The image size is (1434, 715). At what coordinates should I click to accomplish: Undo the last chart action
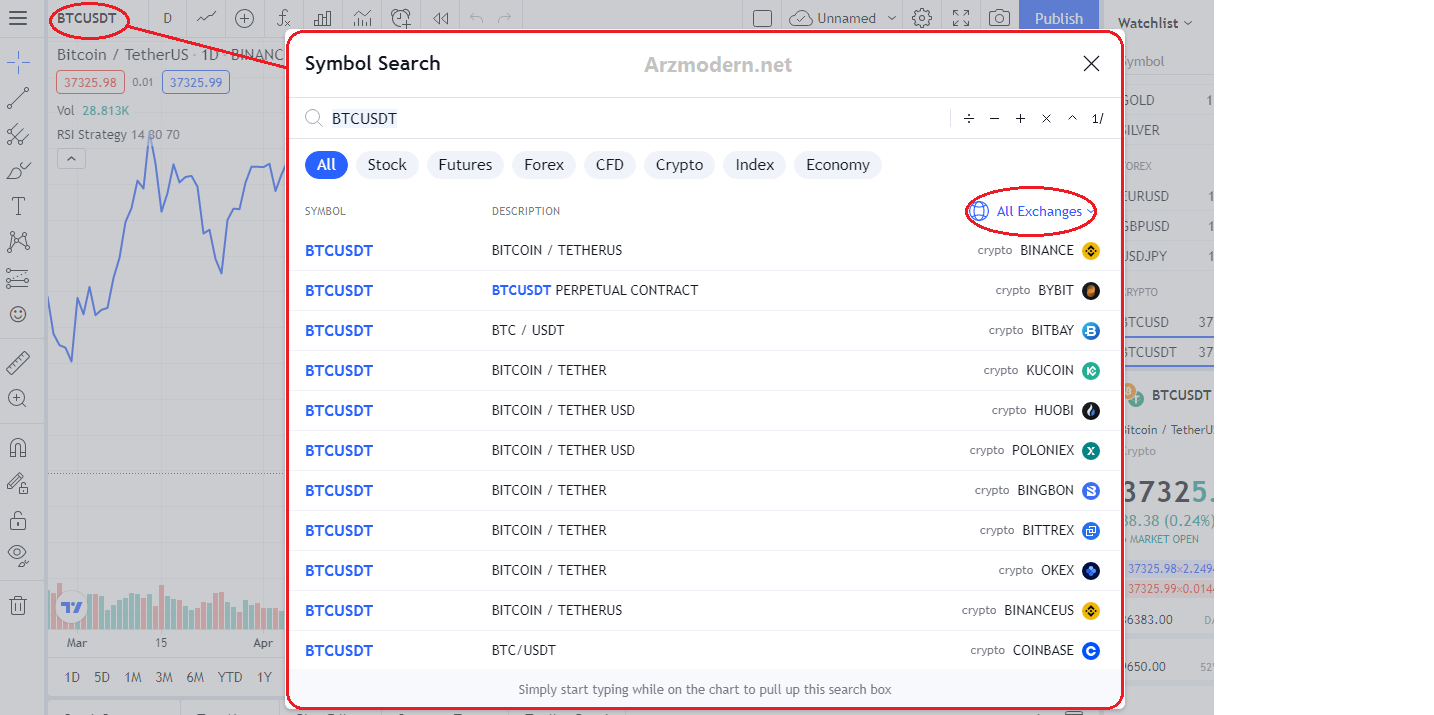(477, 18)
